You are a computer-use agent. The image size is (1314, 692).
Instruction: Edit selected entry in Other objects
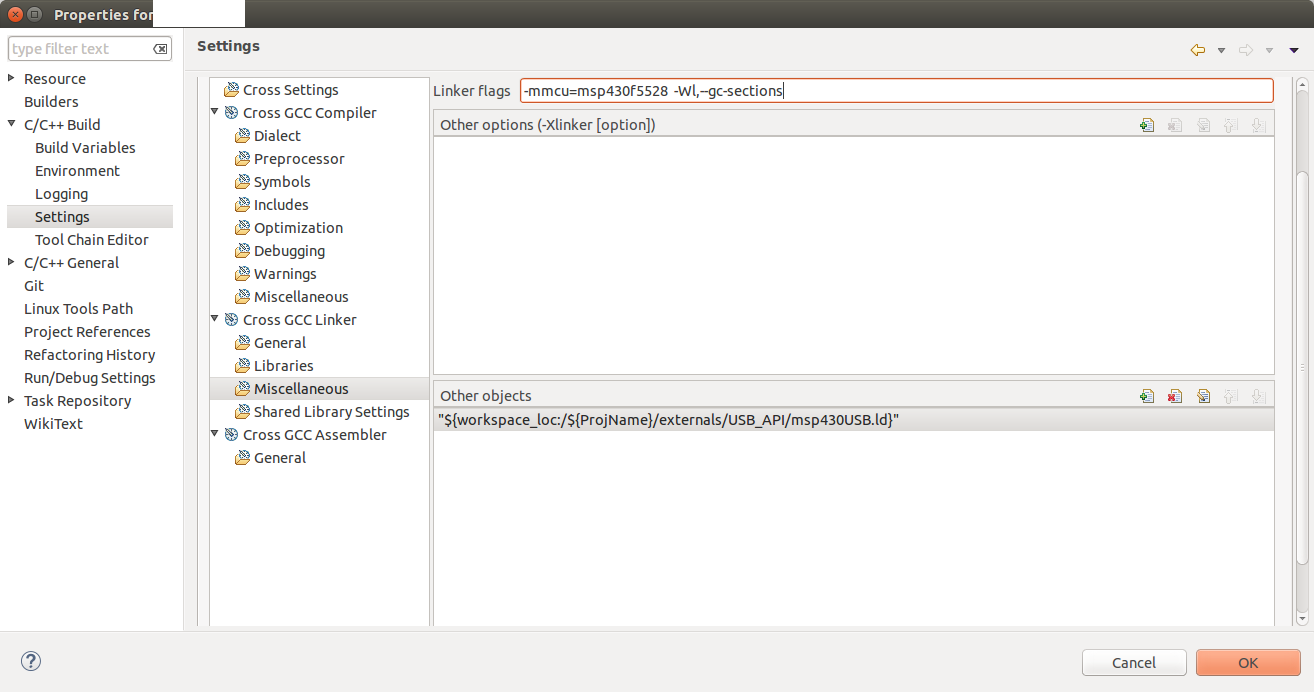pos(1203,396)
